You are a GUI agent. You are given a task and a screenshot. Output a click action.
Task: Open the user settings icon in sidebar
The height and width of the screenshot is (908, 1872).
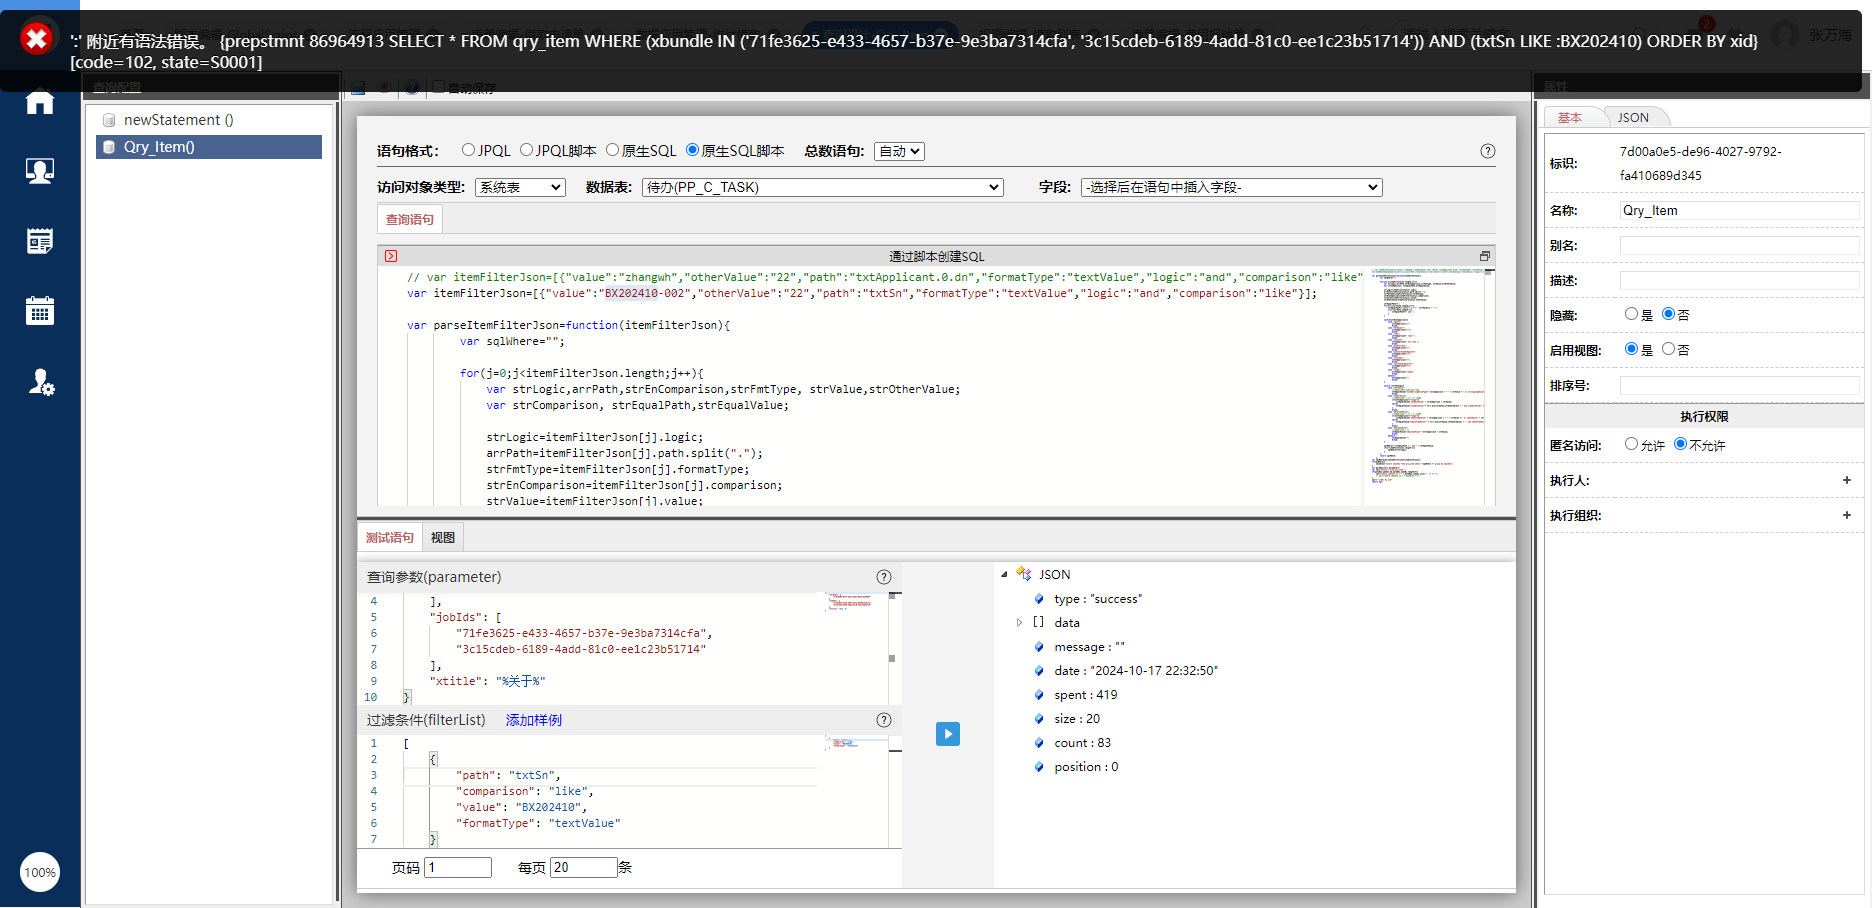coord(40,382)
